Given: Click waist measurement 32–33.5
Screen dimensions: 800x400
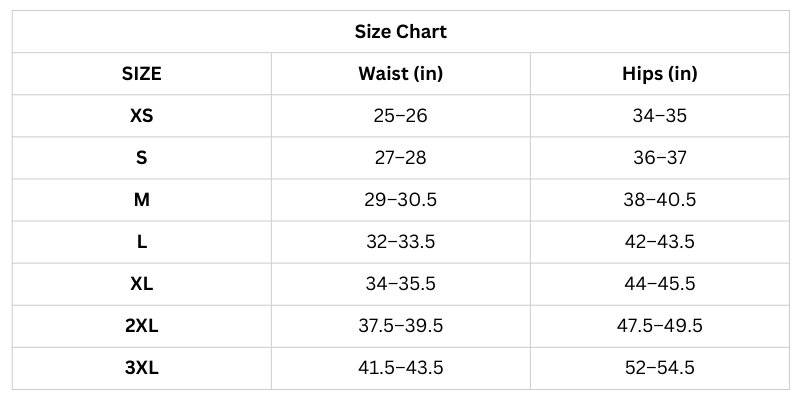Looking at the screenshot, I should (400, 242).
